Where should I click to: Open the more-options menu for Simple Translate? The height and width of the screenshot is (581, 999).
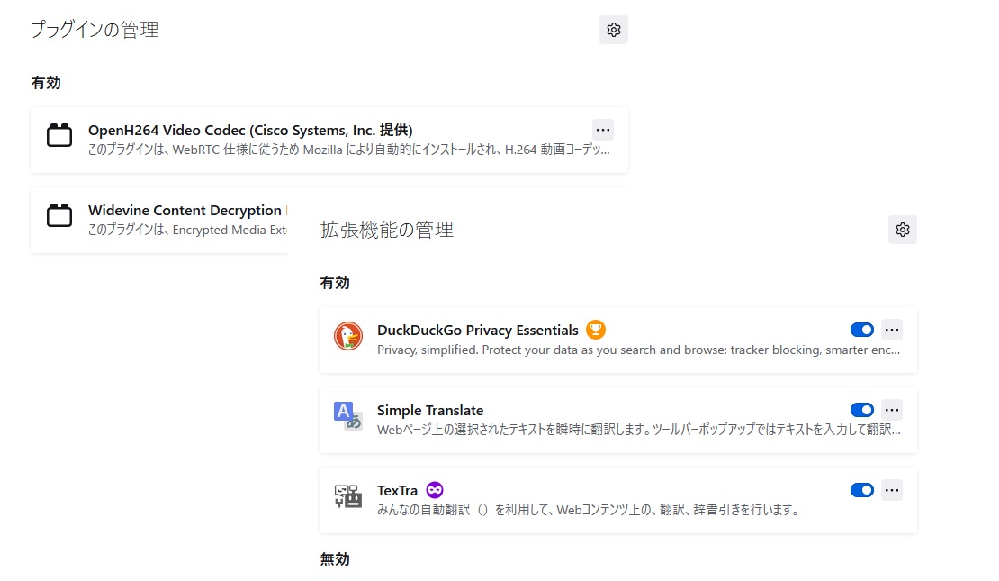point(892,410)
